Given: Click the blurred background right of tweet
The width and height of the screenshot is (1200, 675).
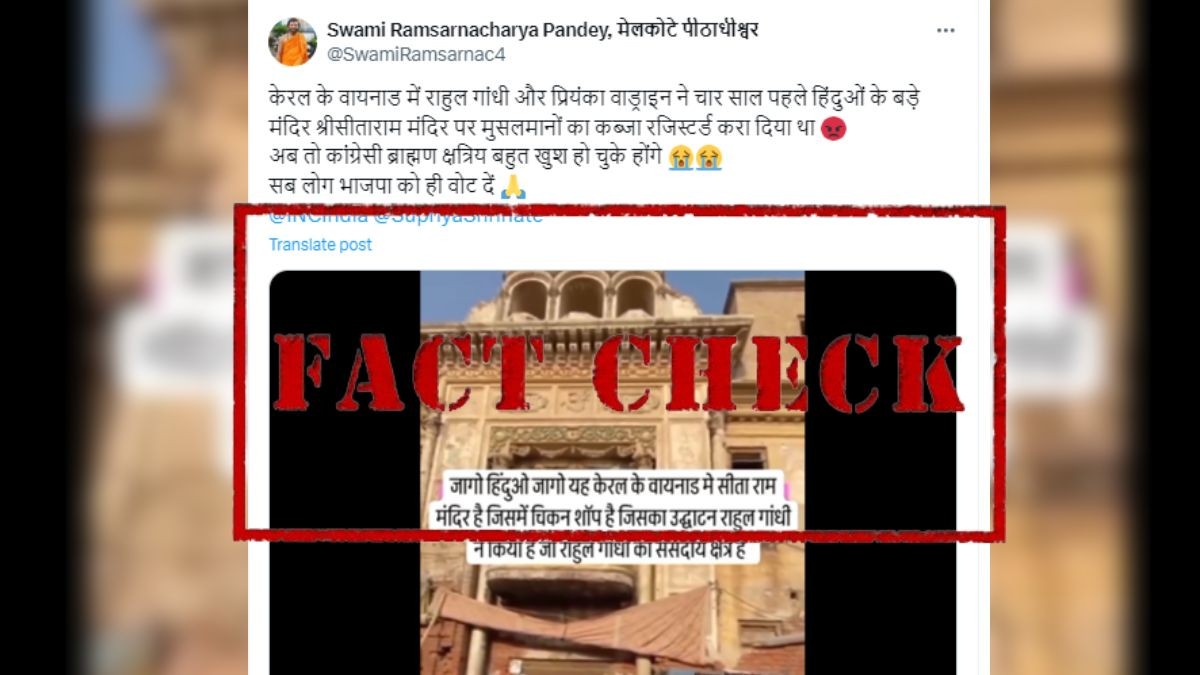Looking at the screenshot, I should [x=1095, y=337].
